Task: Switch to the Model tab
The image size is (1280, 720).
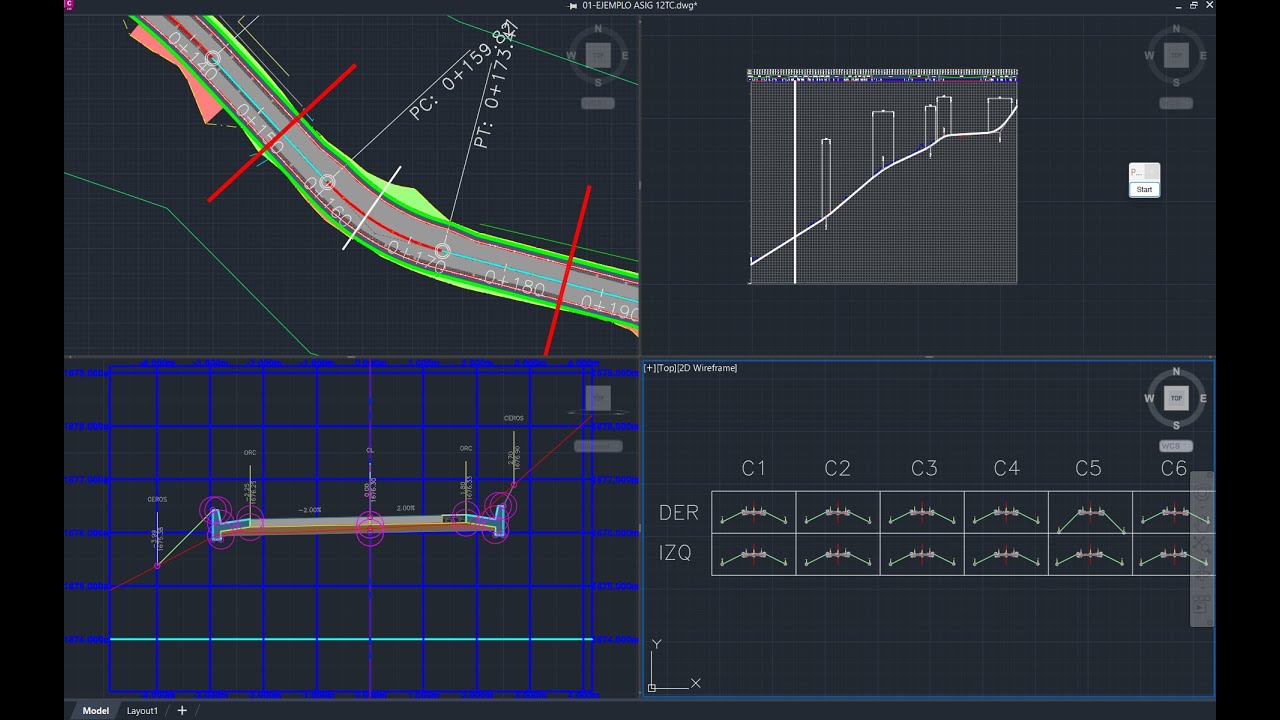Action: click(95, 710)
